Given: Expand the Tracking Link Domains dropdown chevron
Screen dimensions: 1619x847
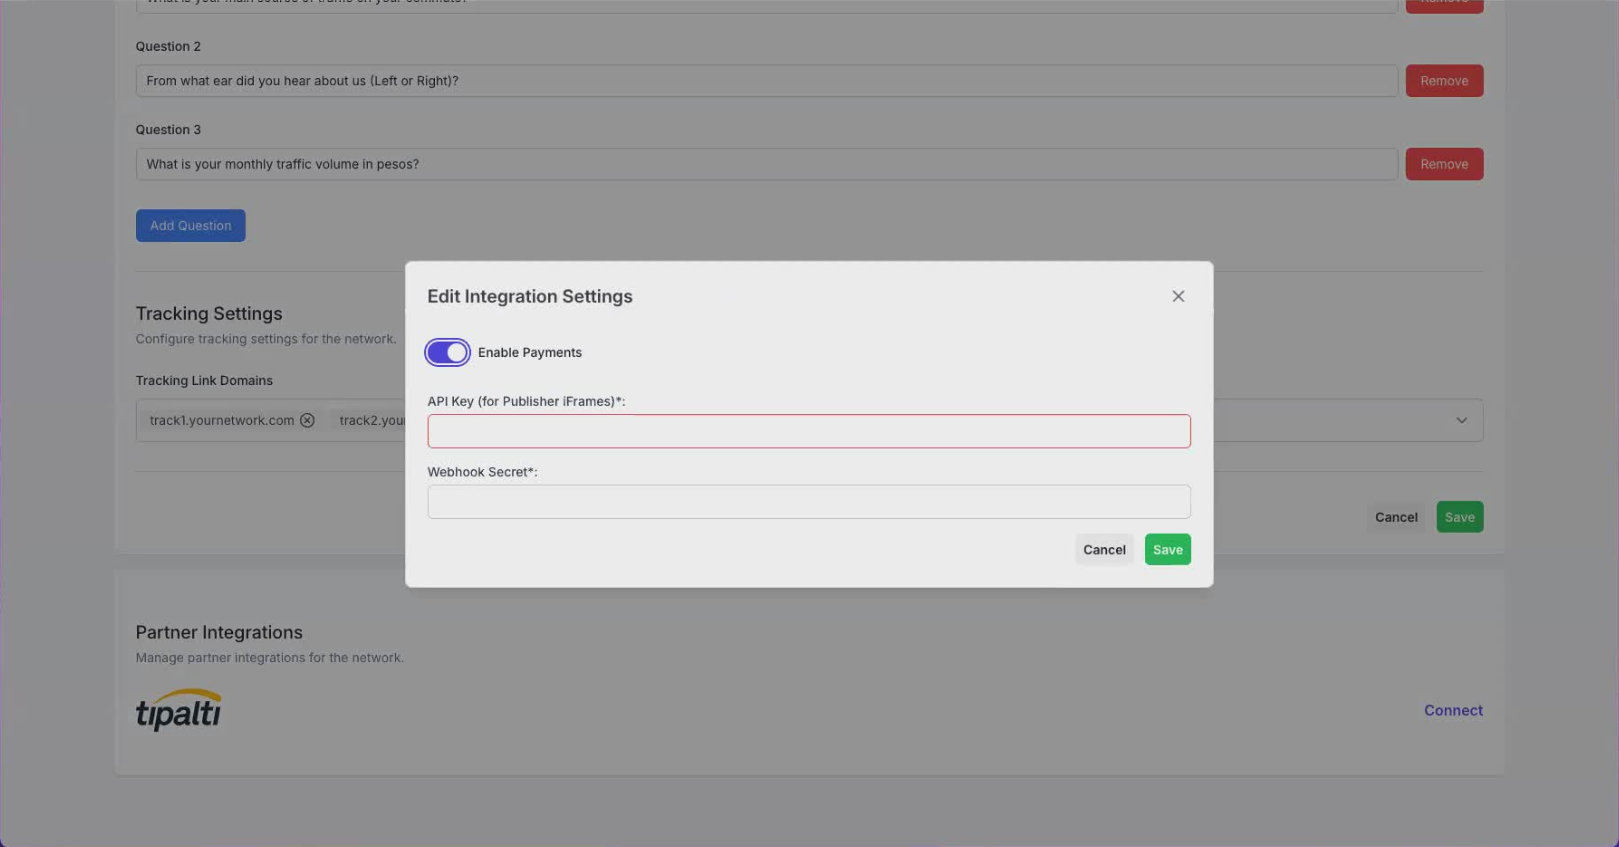Looking at the screenshot, I should [x=1461, y=421].
